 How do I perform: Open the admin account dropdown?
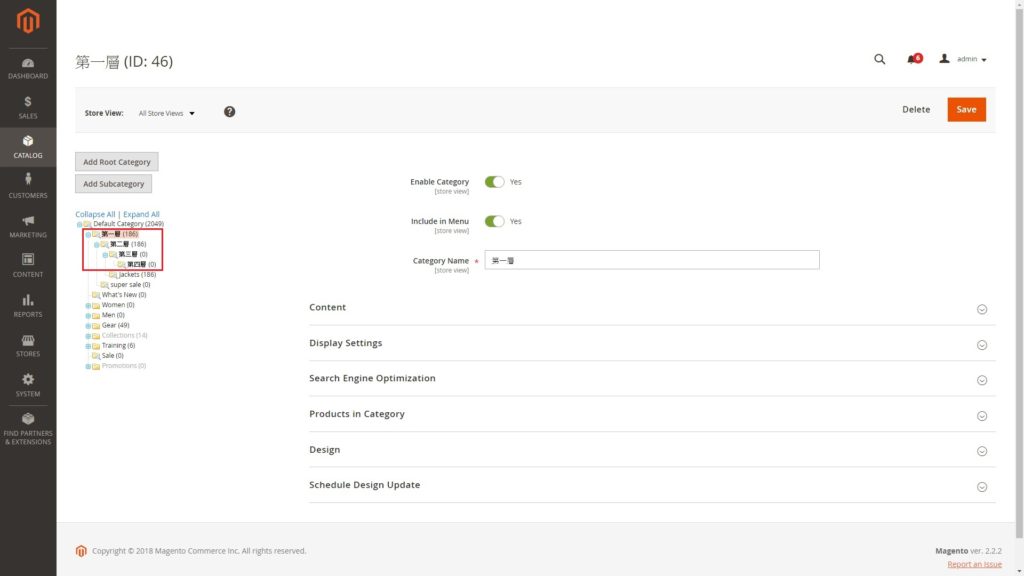click(964, 59)
